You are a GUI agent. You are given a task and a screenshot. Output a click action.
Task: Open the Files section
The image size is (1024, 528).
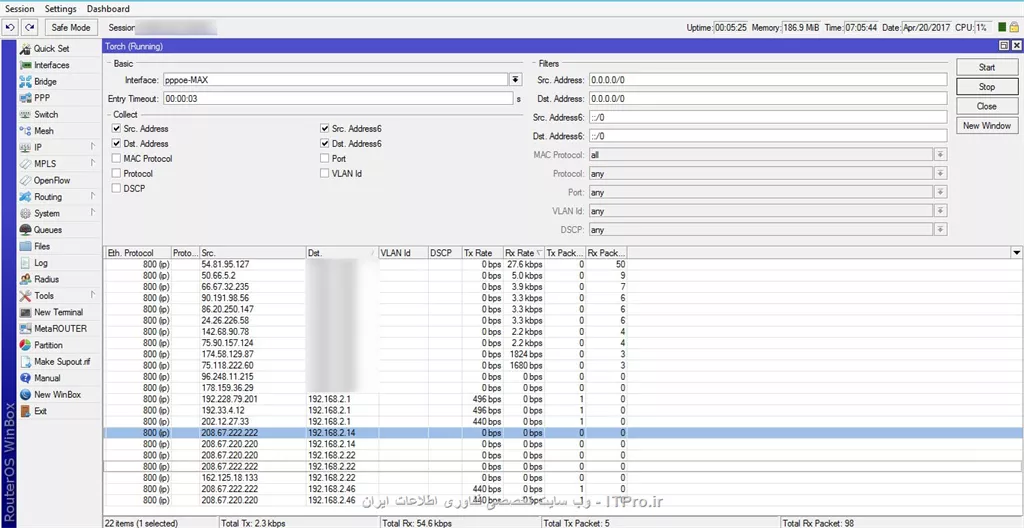click(42, 246)
